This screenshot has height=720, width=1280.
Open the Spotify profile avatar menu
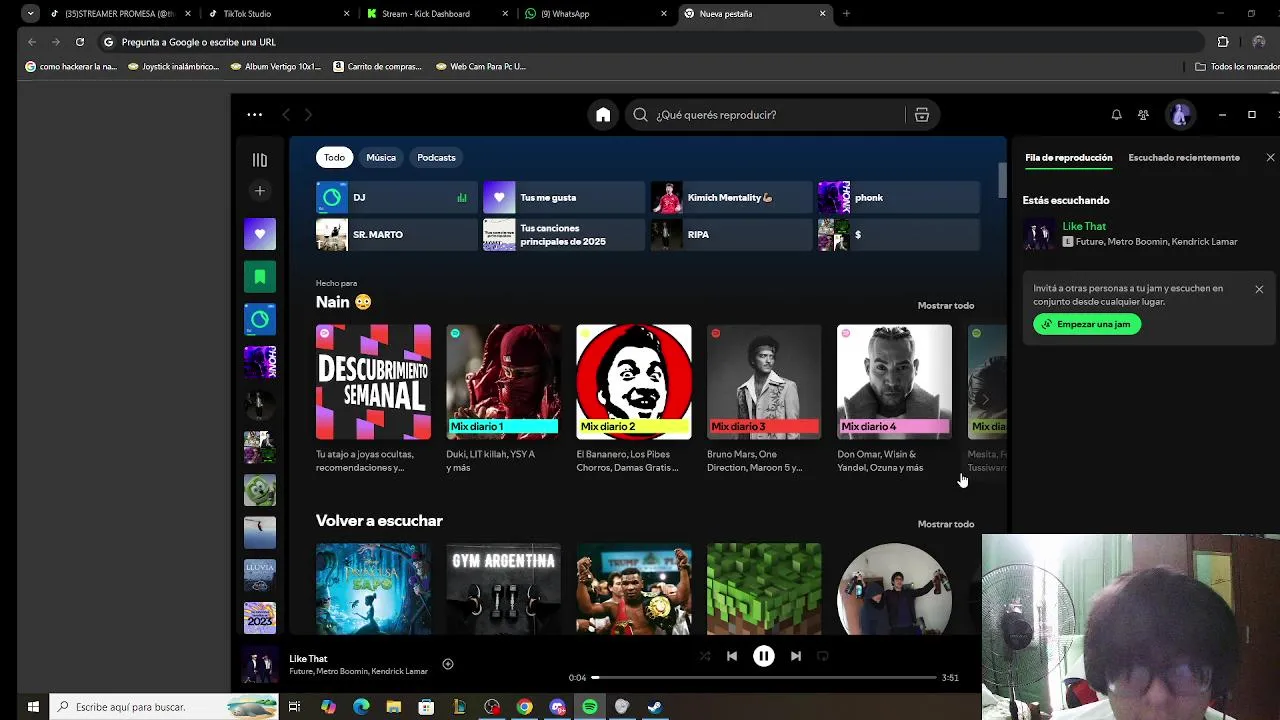[x=1180, y=115]
